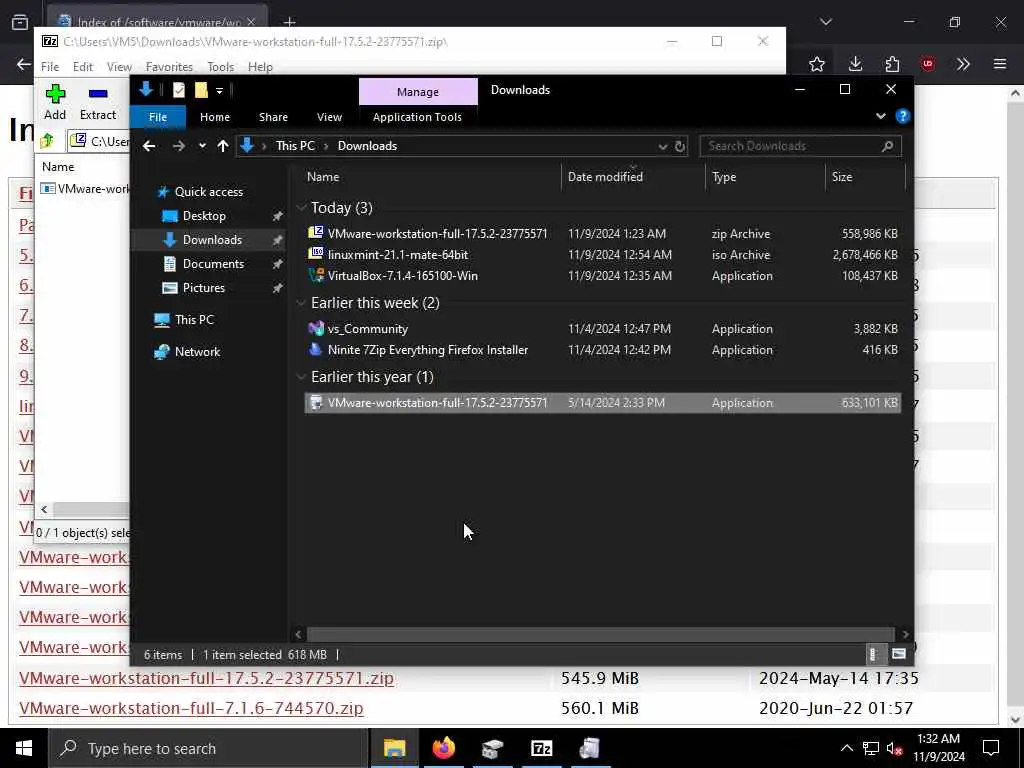This screenshot has height=768, width=1024.
Task: Select Ninite 7Zip Everything Firefox Installer
Action: [603, 350]
